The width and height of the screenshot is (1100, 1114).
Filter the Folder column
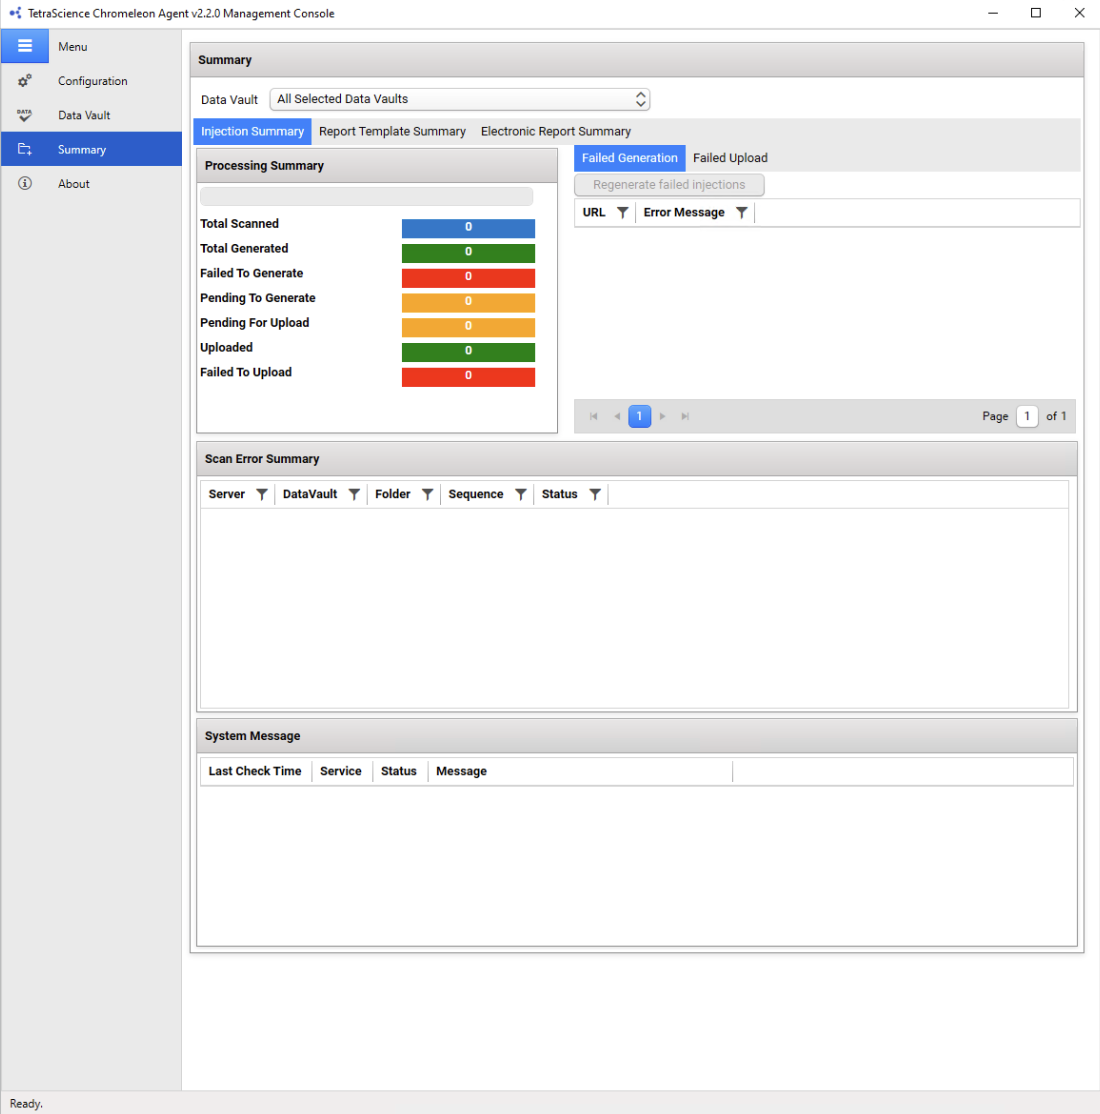(427, 494)
